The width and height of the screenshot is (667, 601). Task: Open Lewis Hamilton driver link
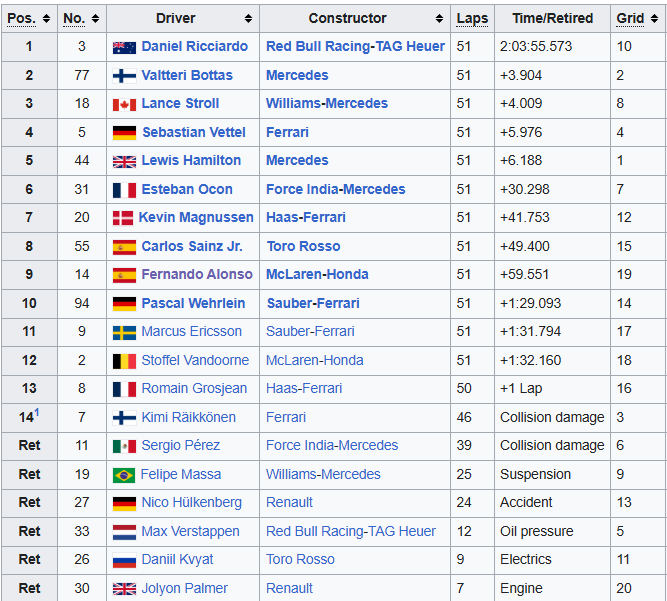pos(191,160)
